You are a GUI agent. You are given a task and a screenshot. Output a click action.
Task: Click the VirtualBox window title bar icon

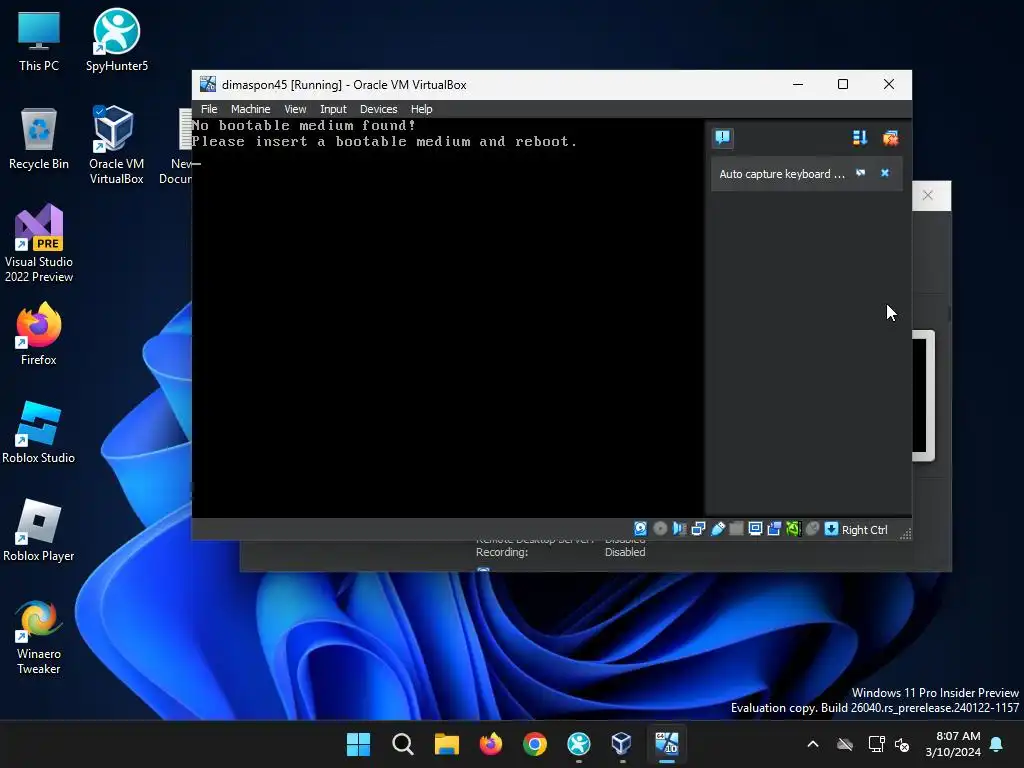point(208,84)
